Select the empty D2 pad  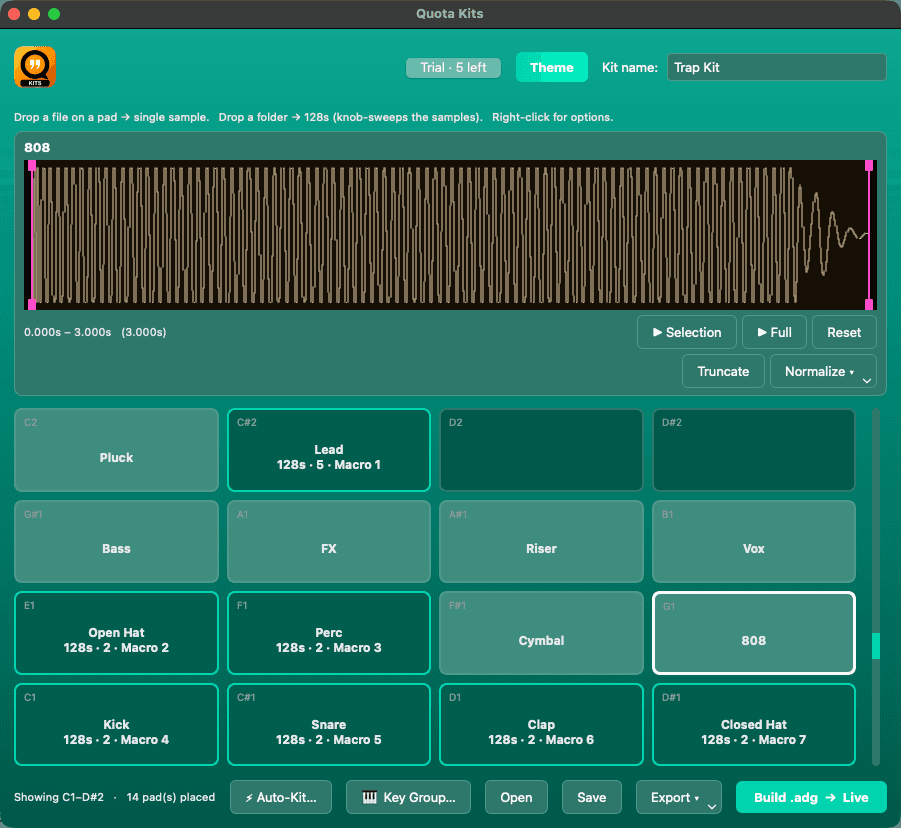541,450
